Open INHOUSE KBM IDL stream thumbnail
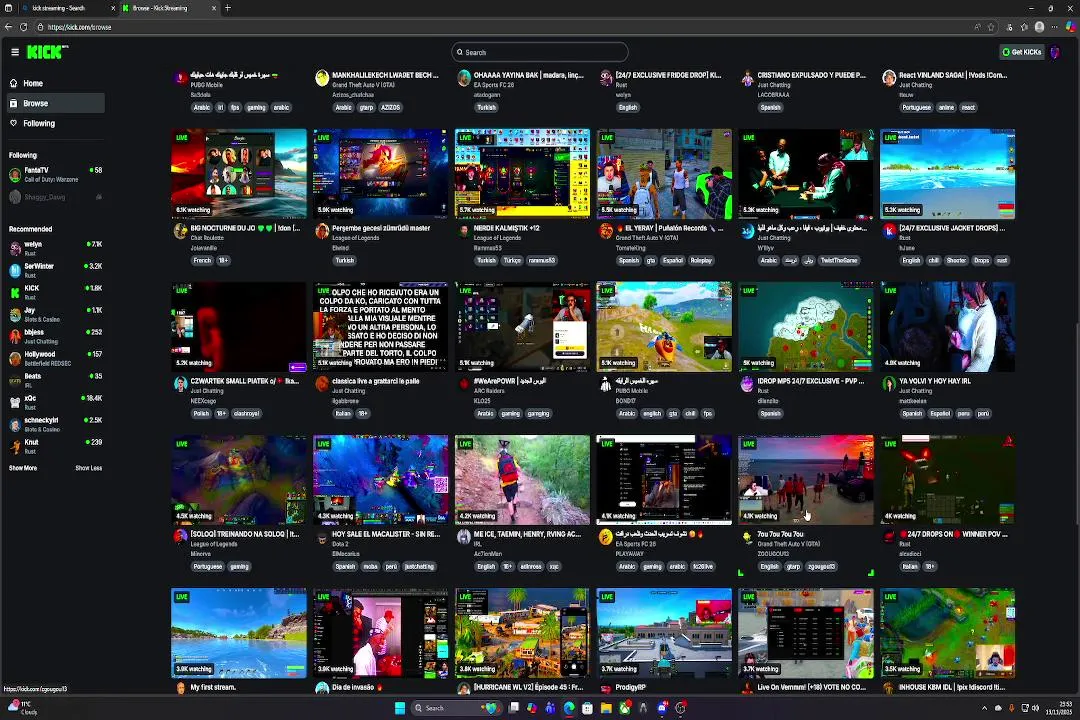The height and width of the screenshot is (720, 1080). tap(948, 632)
